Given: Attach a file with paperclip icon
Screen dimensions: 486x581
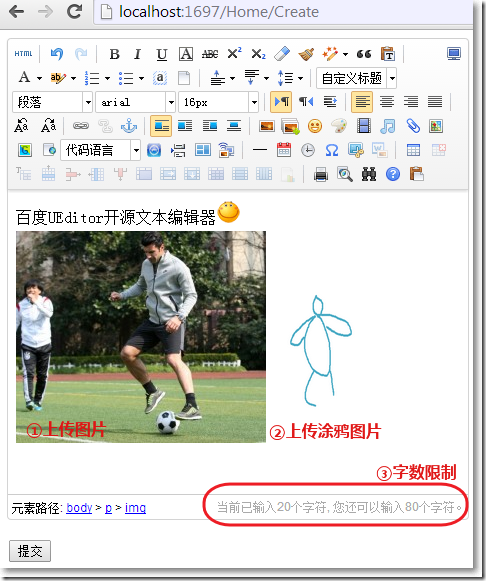Looking at the screenshot, I should (x=413, y=126).
